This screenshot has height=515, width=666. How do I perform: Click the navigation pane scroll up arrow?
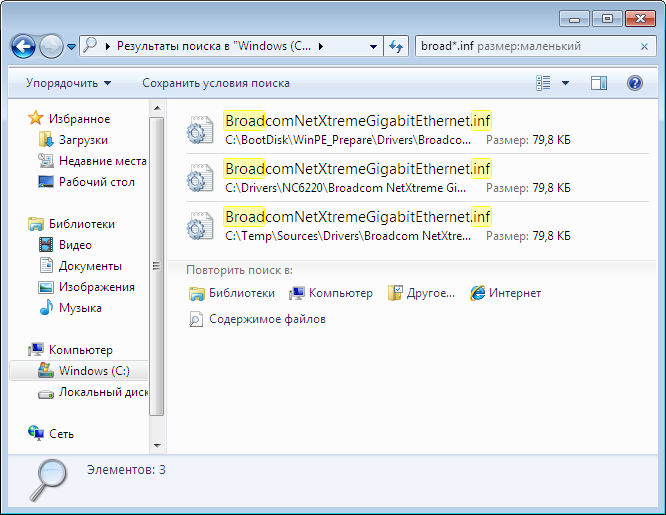point(157,108)
